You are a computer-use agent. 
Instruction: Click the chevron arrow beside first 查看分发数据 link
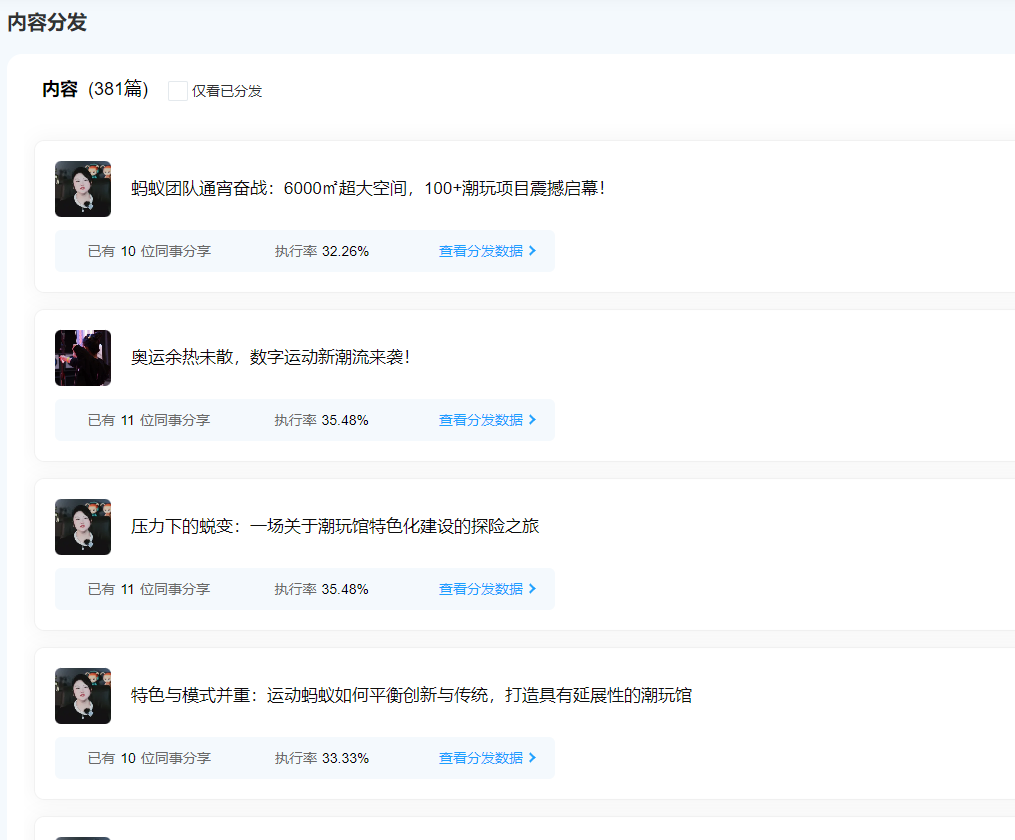pyautogui.click(x=533, y=253)
